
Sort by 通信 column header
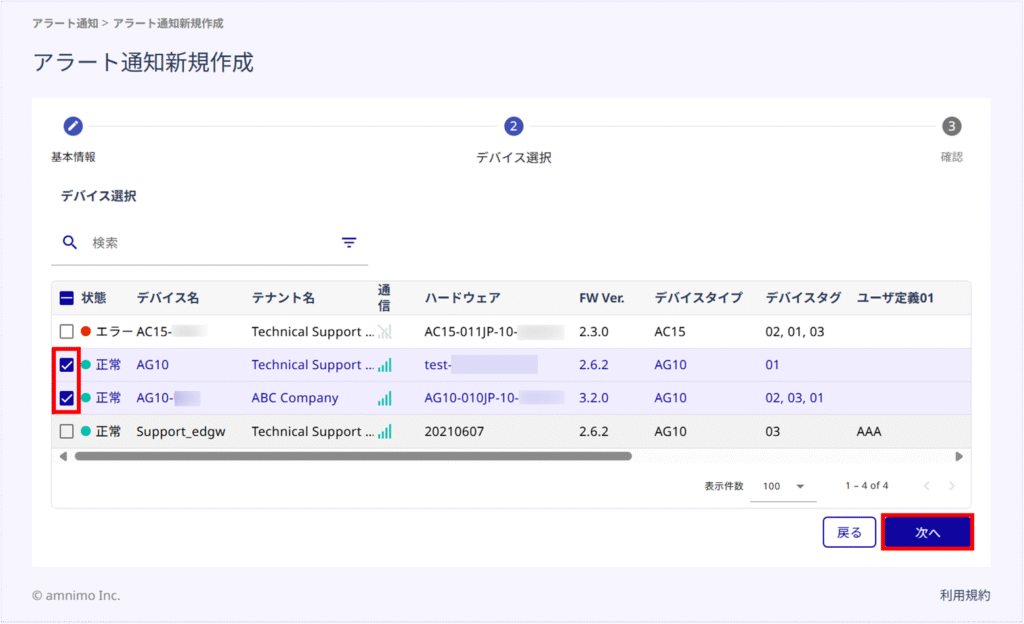click(384, 298)
